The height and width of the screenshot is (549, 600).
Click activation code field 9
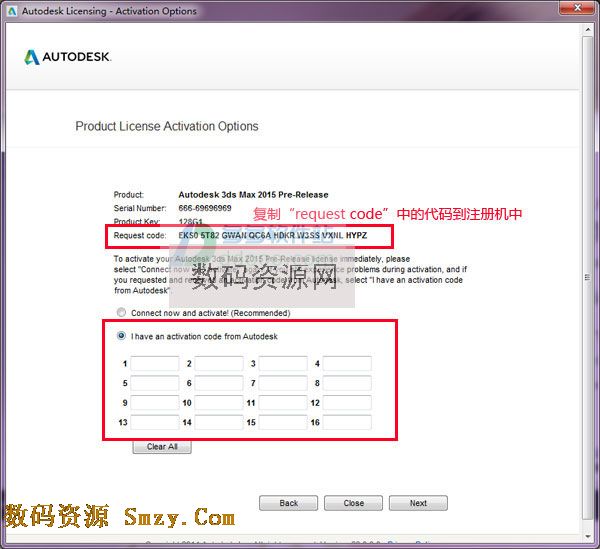point(155,403)
